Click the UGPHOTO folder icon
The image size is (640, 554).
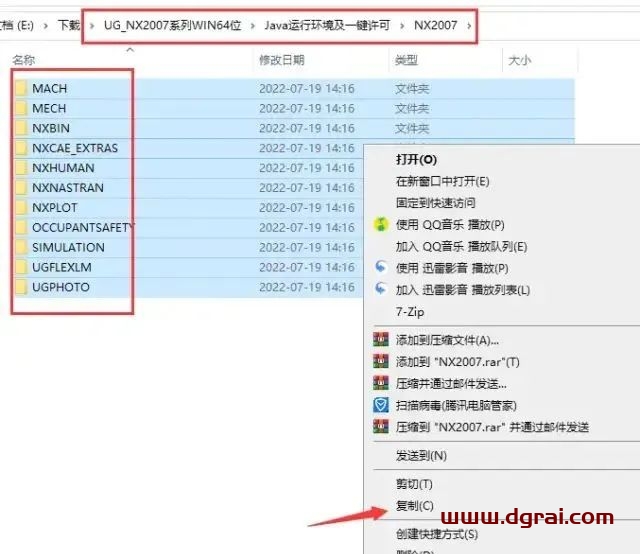(21, 287)
